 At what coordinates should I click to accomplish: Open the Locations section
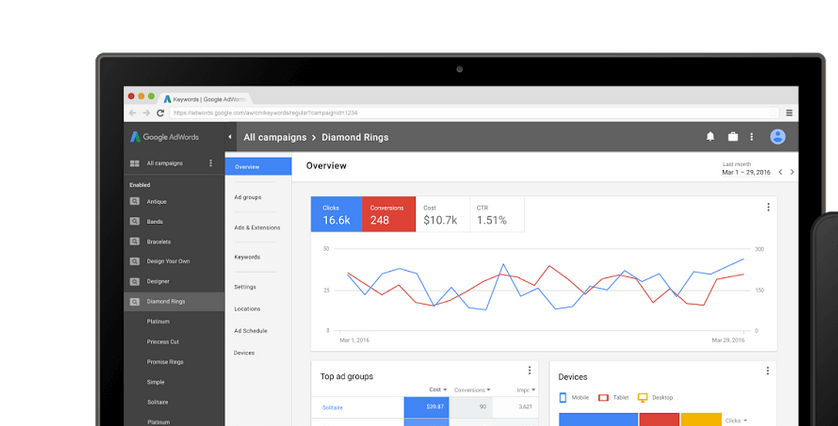247,309
